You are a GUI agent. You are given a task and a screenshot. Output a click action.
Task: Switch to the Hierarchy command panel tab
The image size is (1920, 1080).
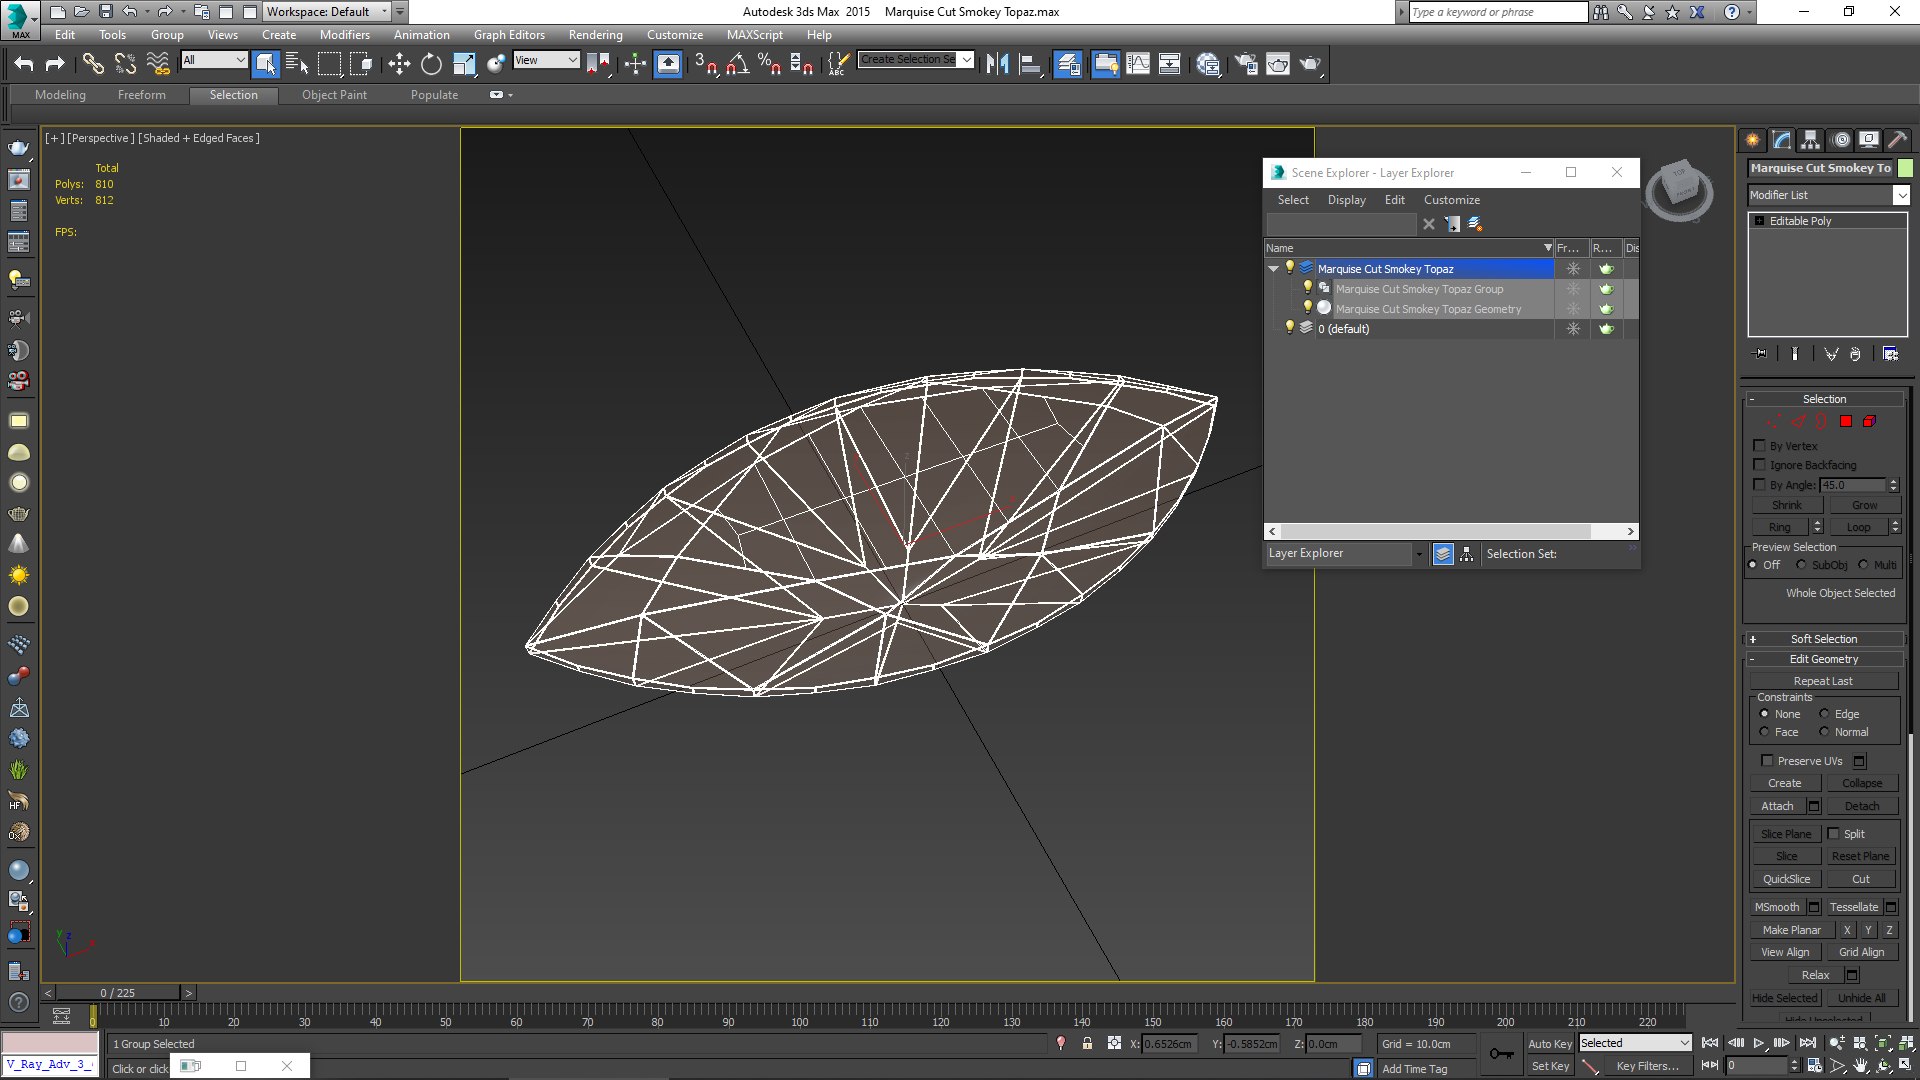[1810, 140]
